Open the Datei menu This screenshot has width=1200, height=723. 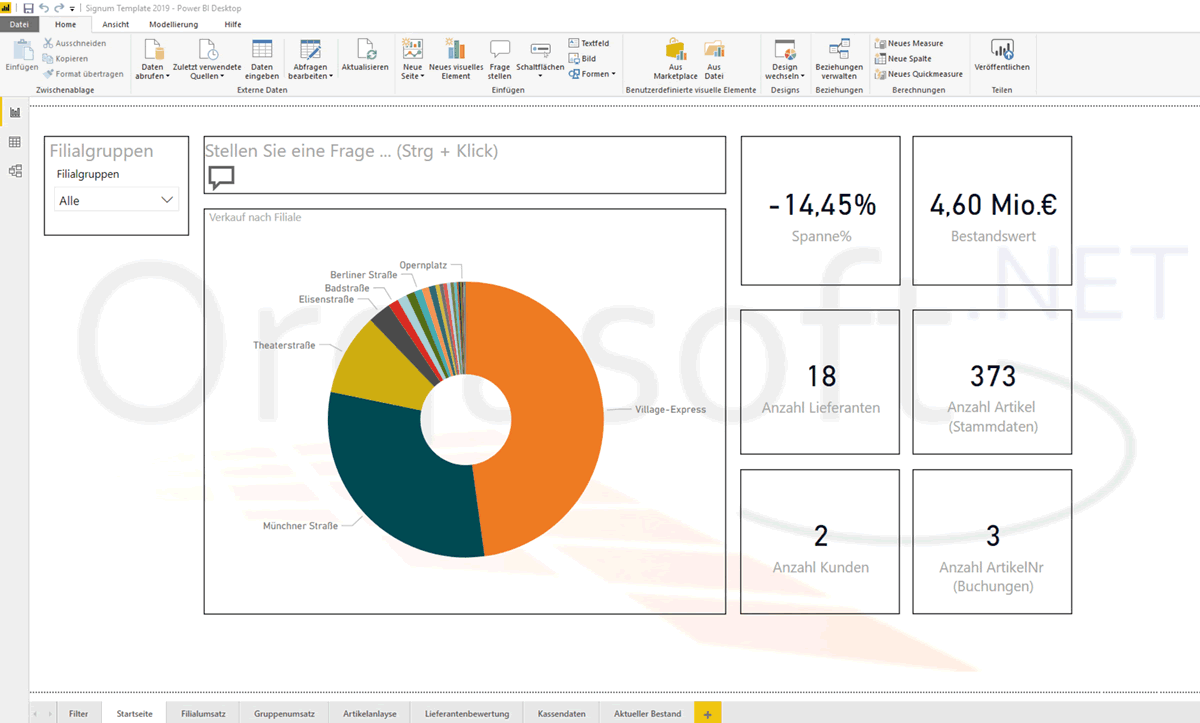click(x=18, y=24)
